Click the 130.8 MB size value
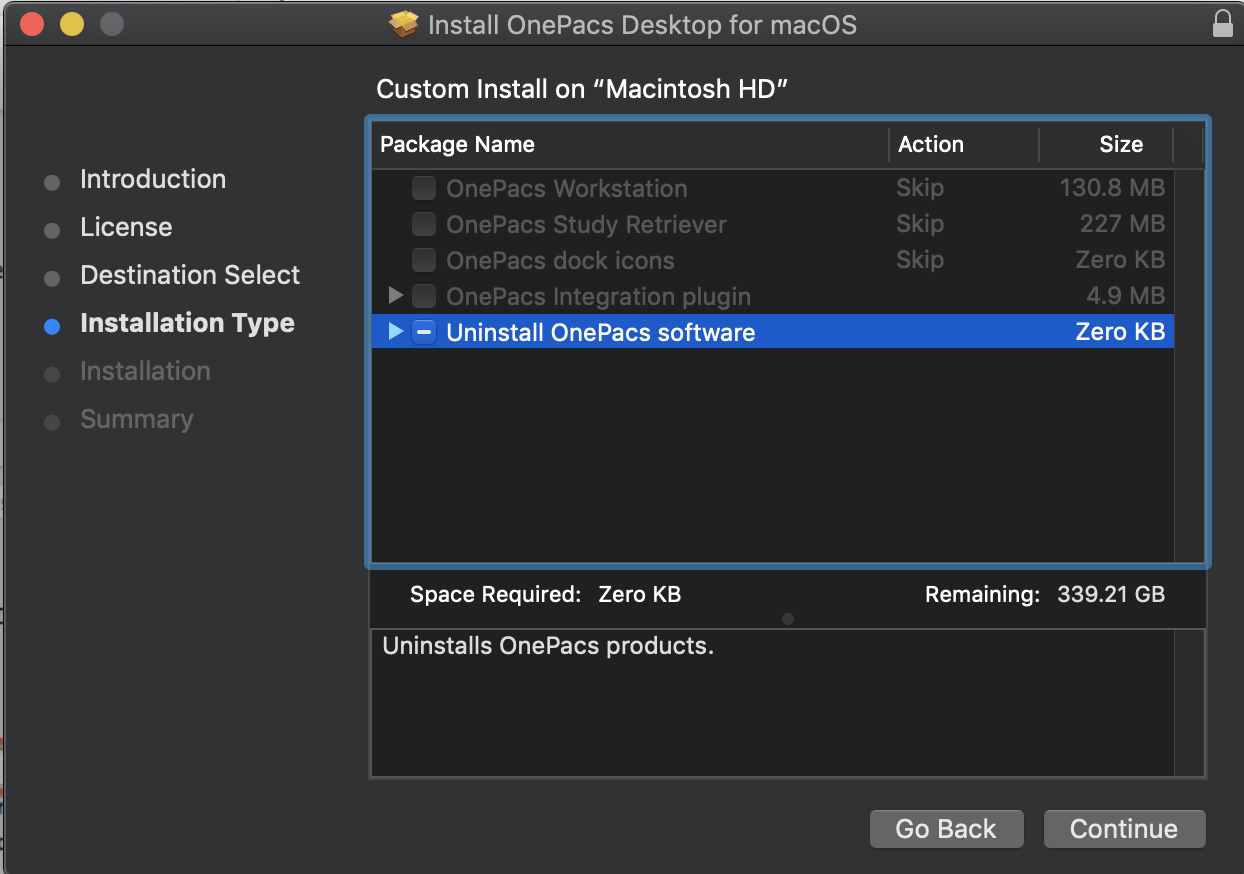This screenshot has height=874, width=1244. (1112, 188)
